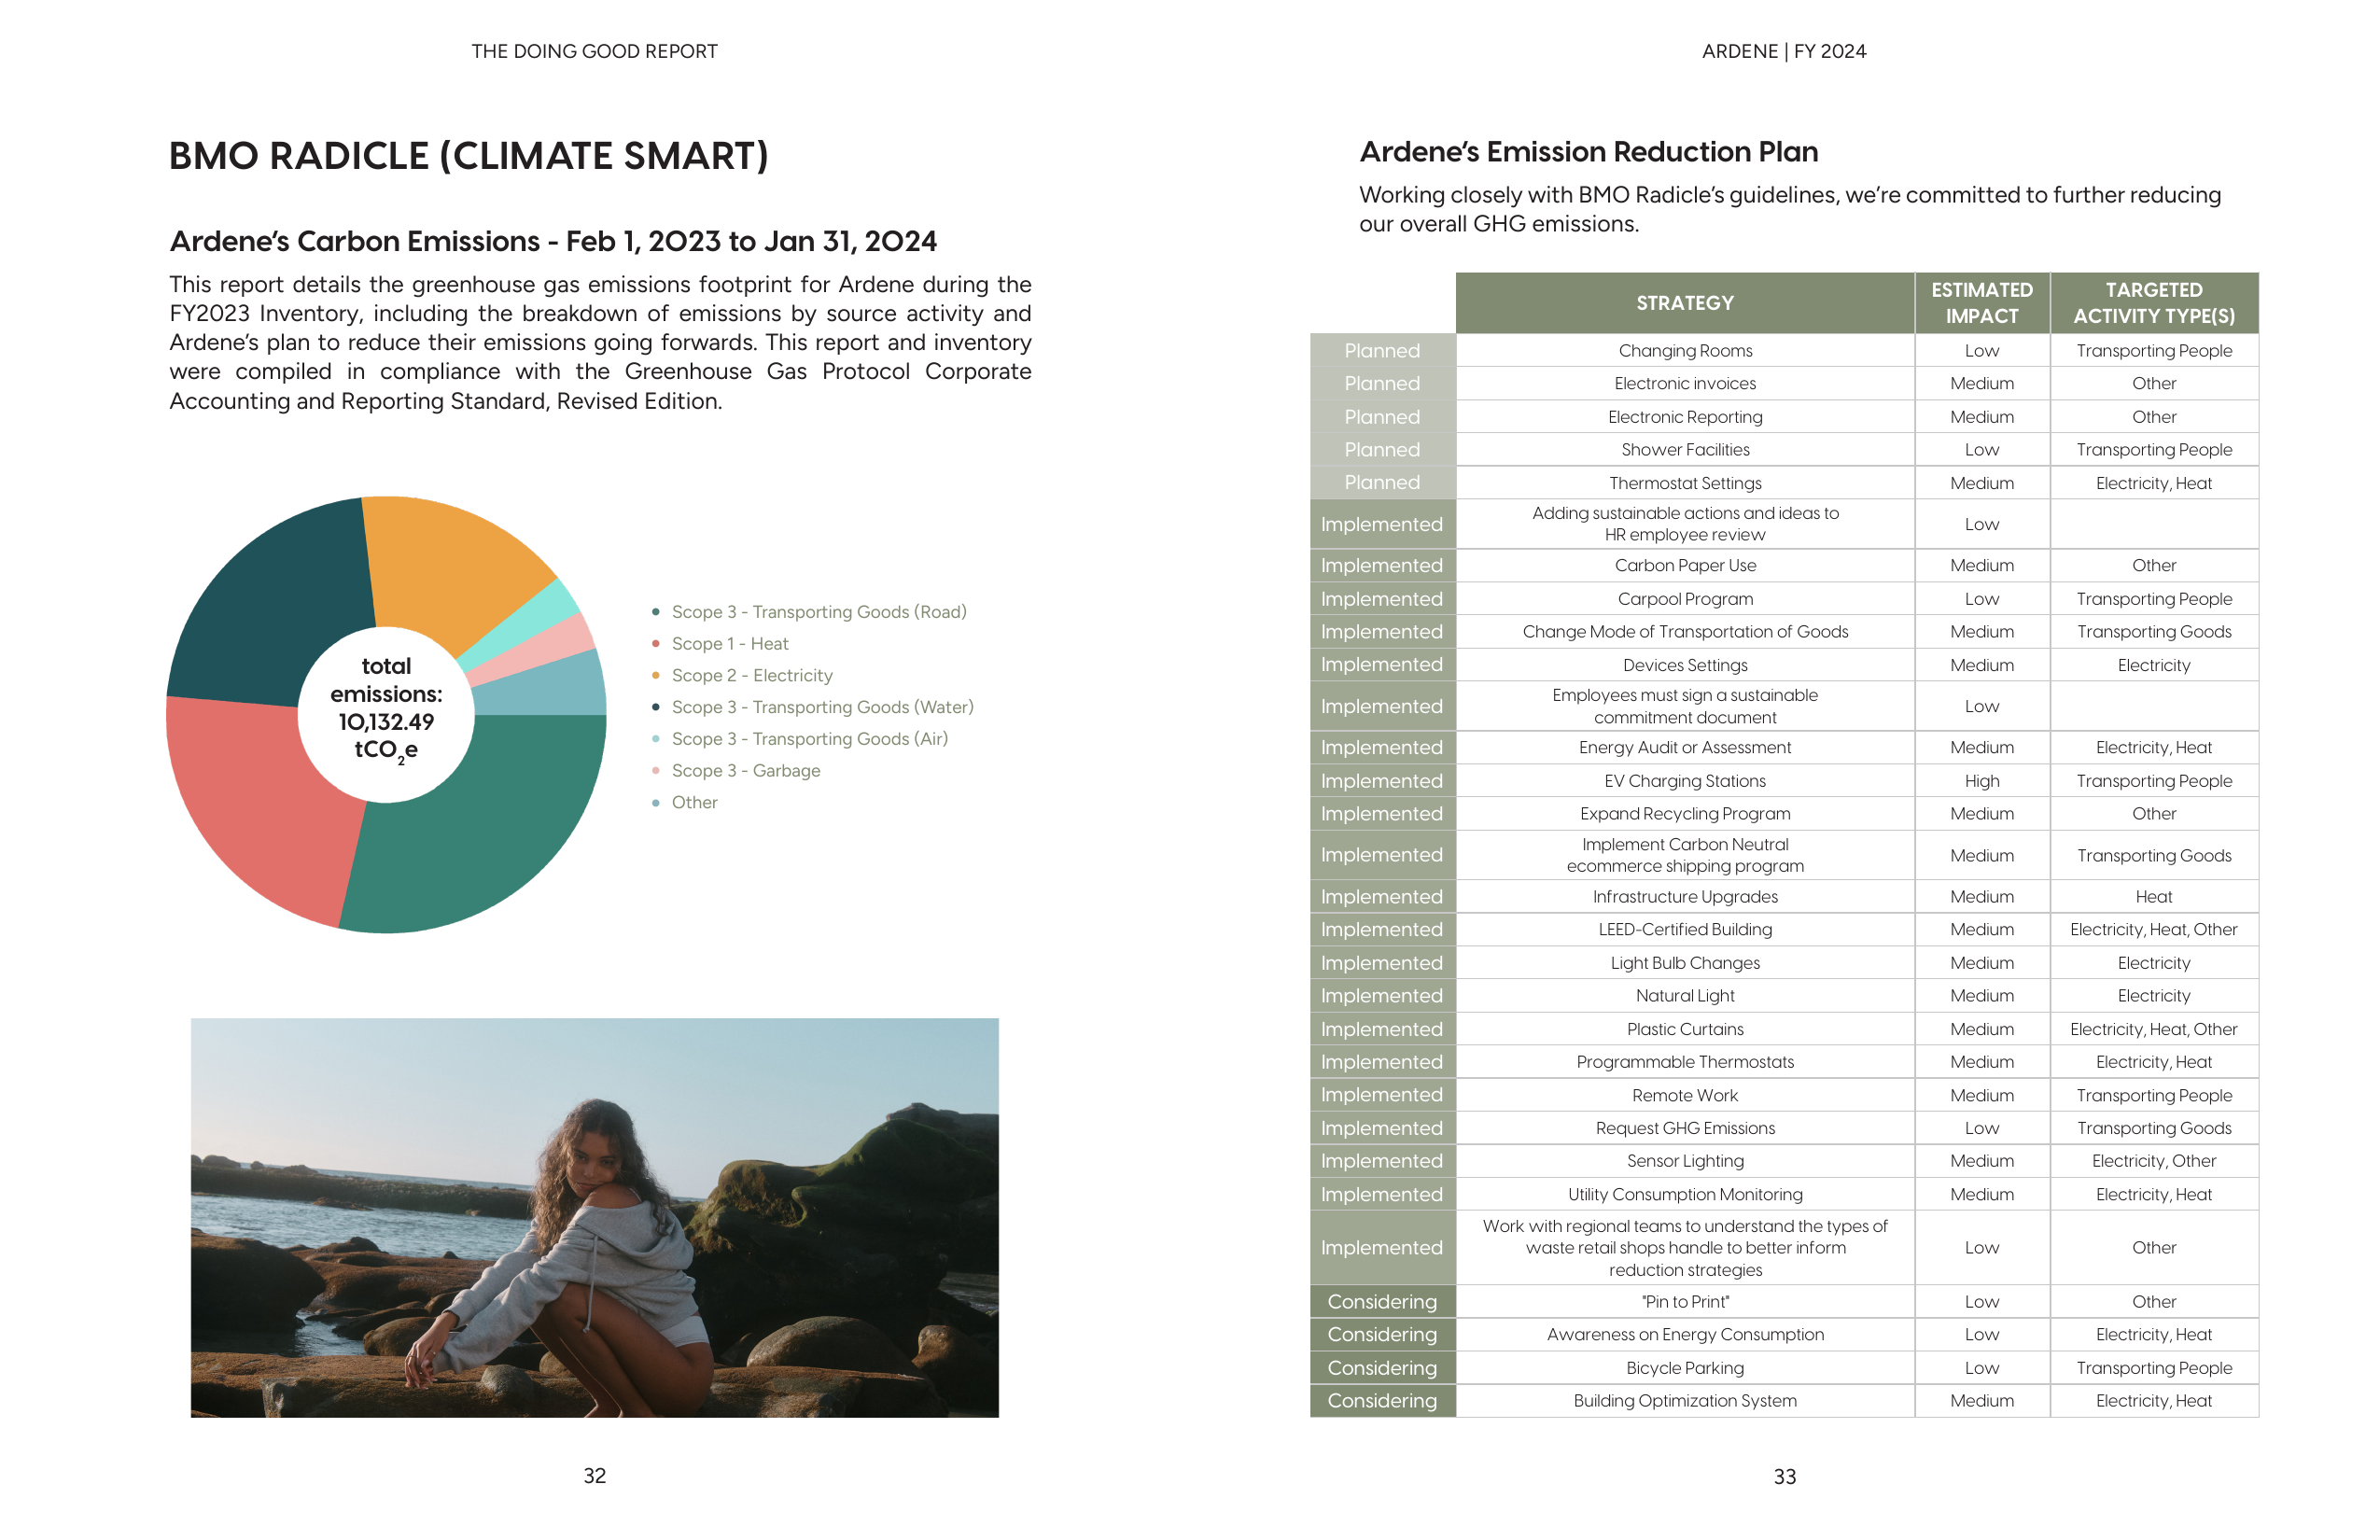Click the legend text Scope 3 - Transporting Goods (Air)
Image resolution: width=2380 pixels, height=1540 pixels.
pyautogui.click(x=810, y=739)
